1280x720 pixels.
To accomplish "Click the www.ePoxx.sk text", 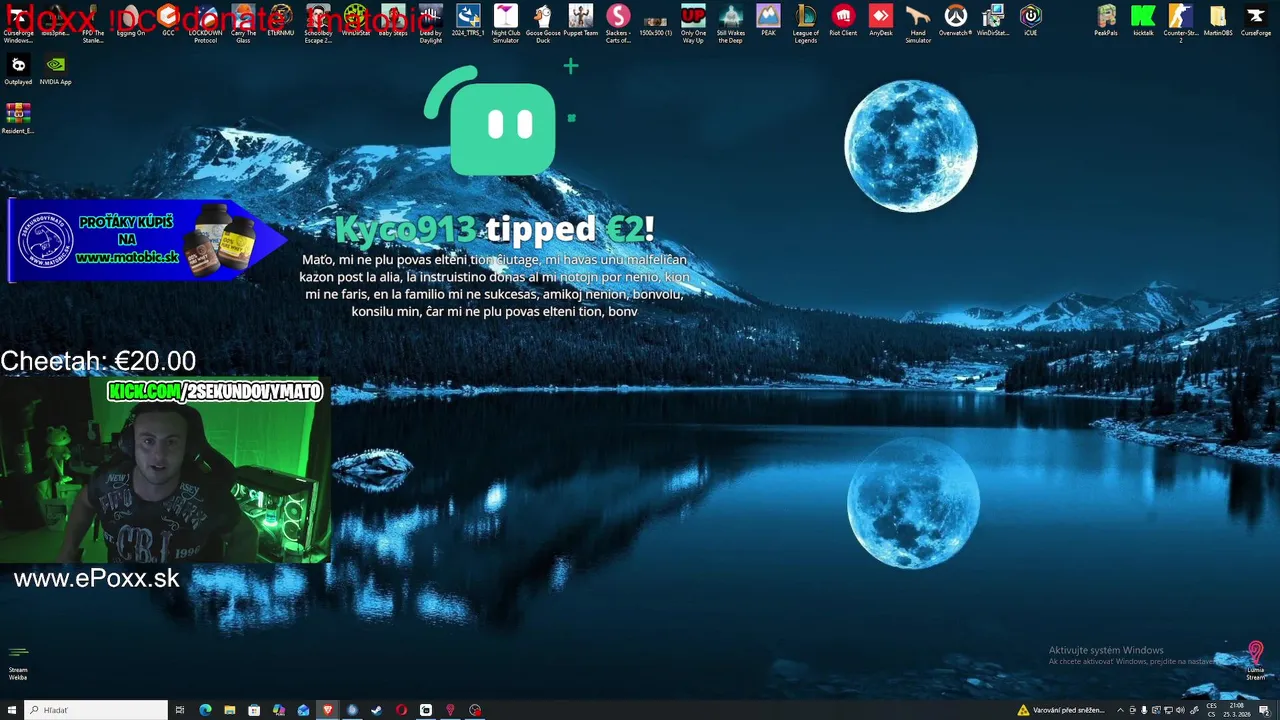I will coord(97,578).
